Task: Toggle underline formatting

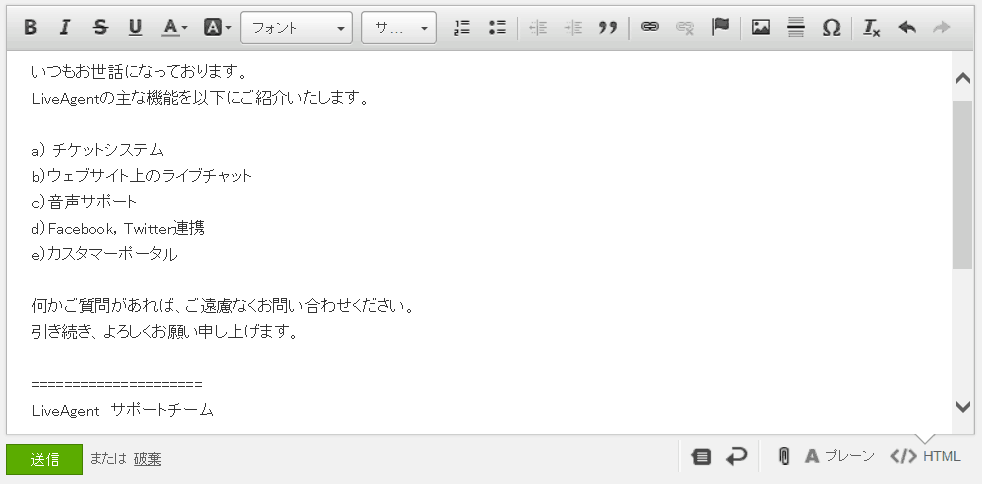Action: [x=135, y=28]
